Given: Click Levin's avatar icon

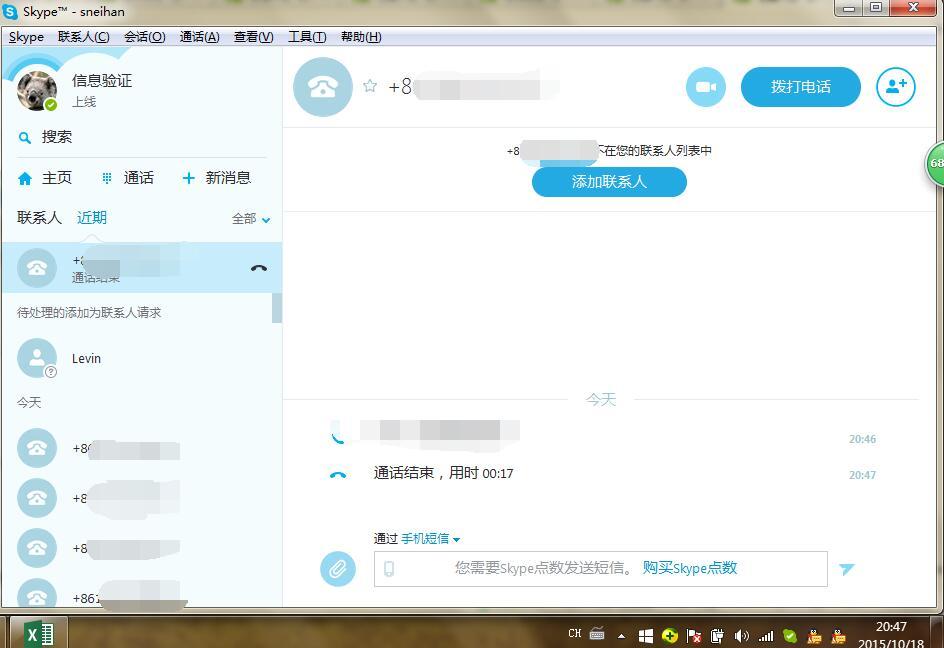Looking at the screenshot, I should [x=37, y=358].
